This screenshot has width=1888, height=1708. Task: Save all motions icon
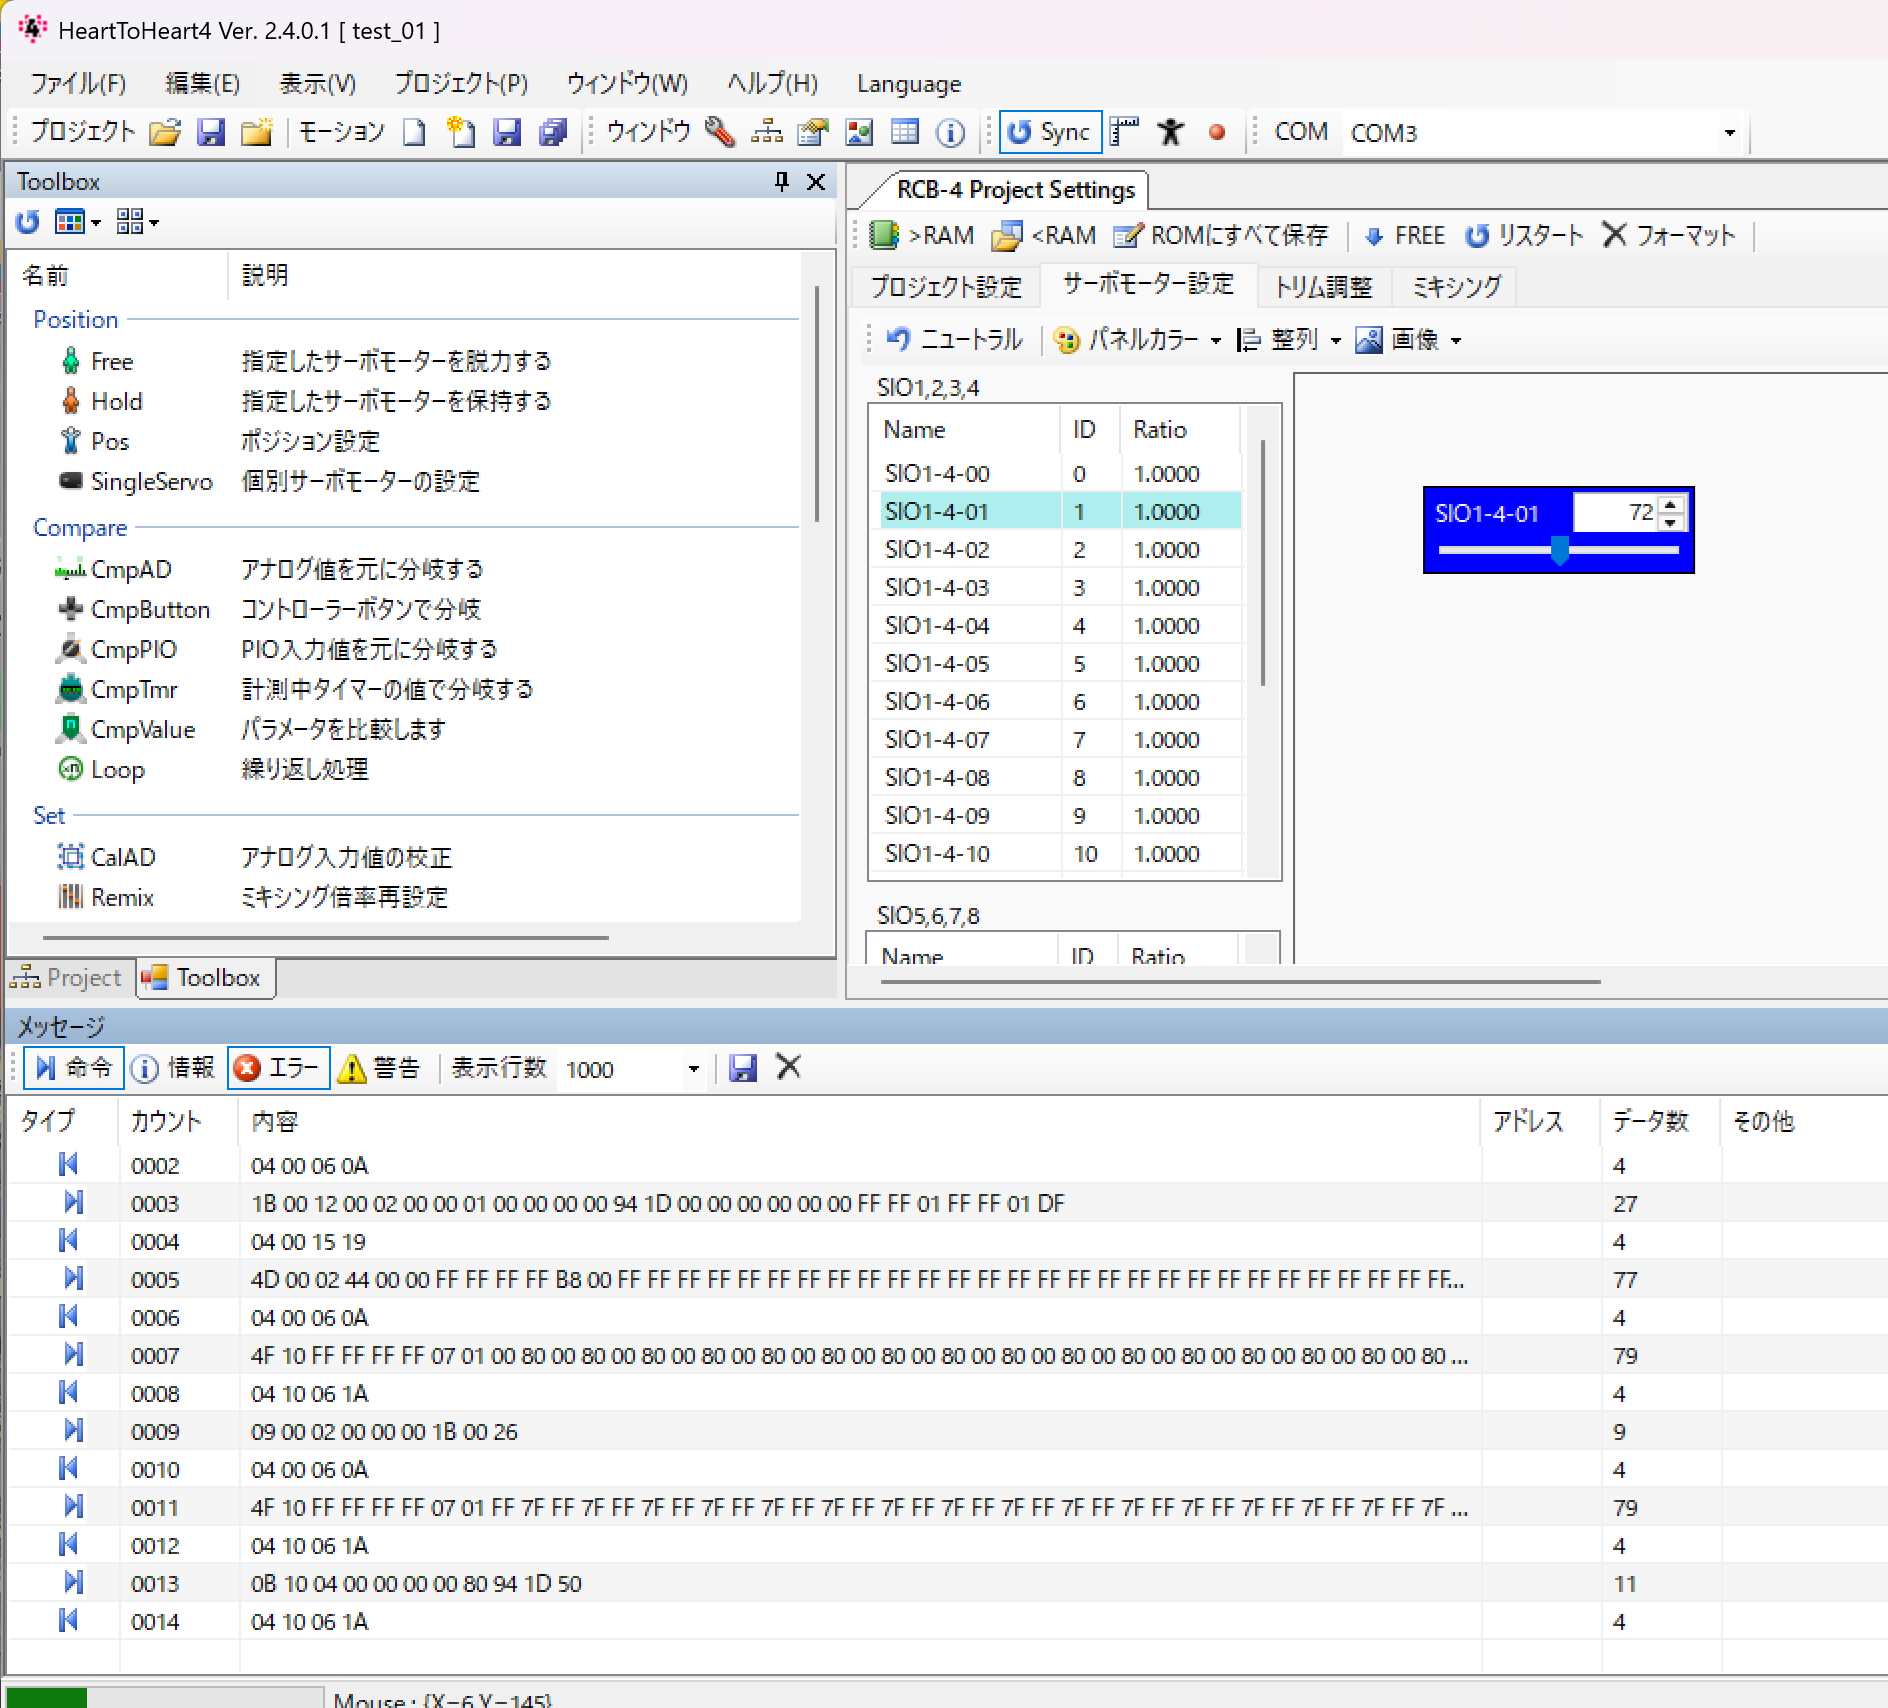553,132
